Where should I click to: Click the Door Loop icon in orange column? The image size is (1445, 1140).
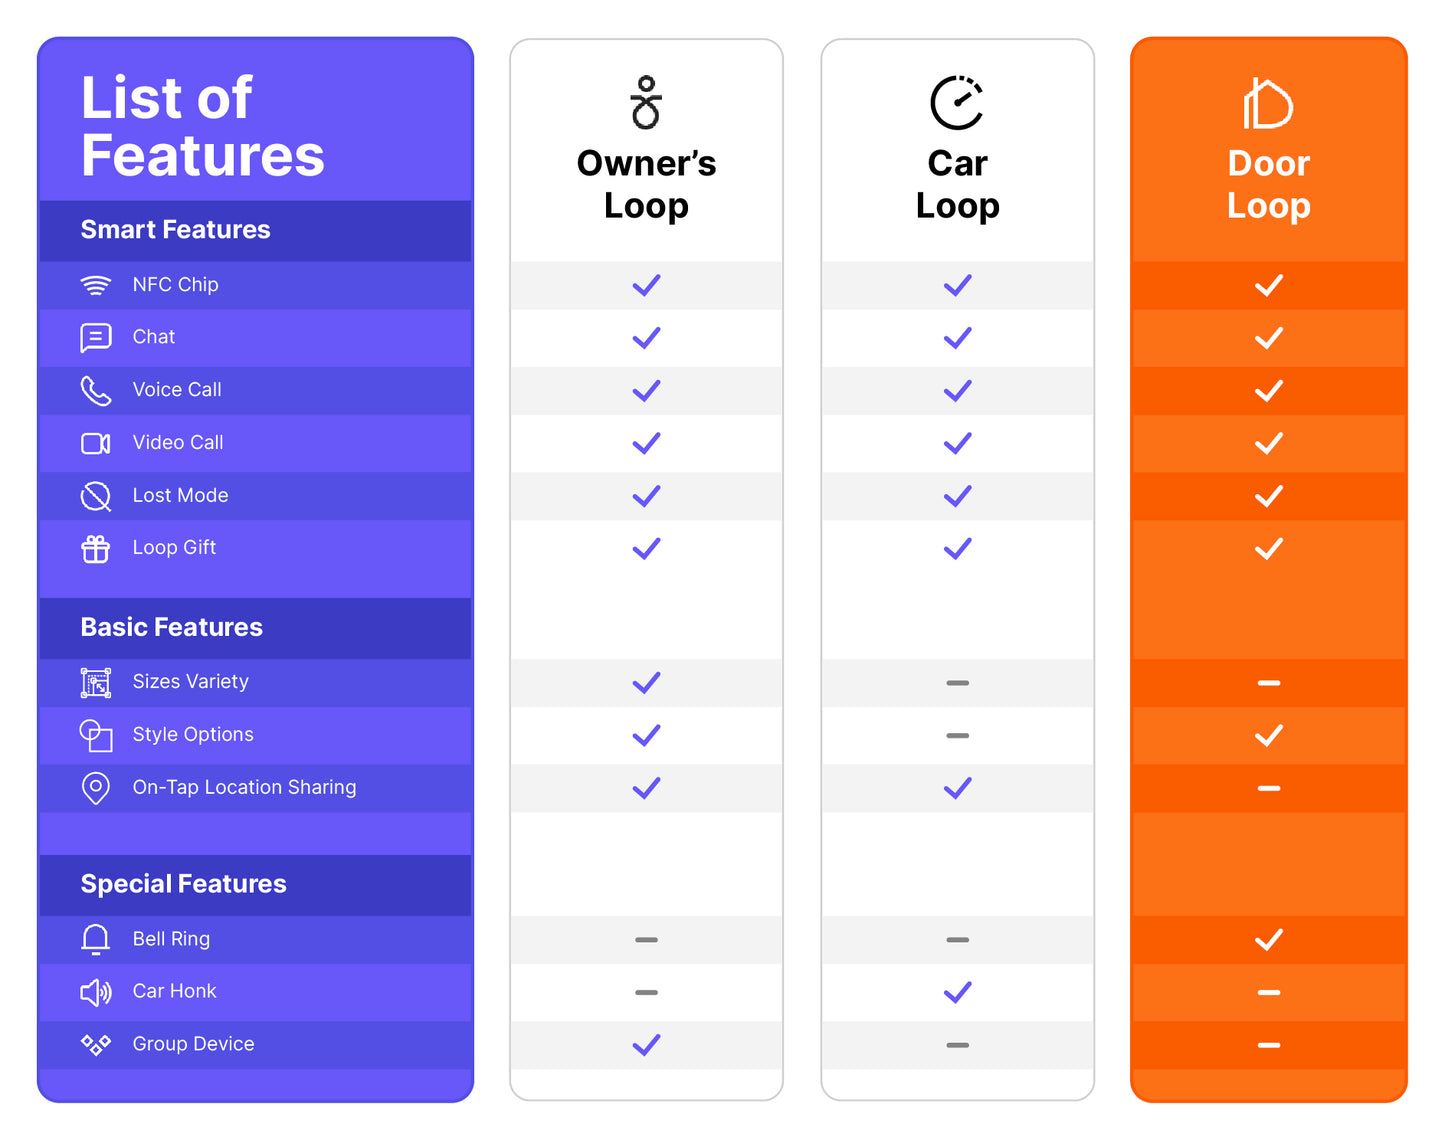coord(1268,104)
